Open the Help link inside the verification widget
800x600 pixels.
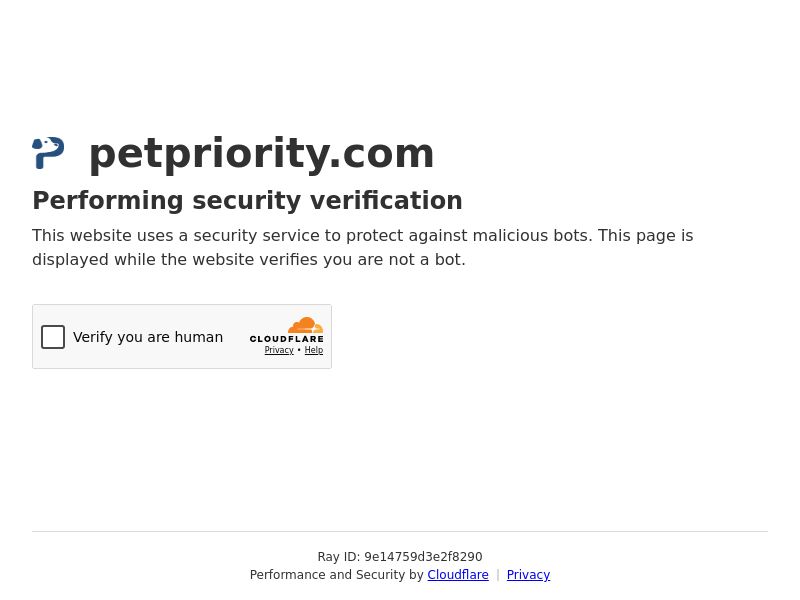314,350
